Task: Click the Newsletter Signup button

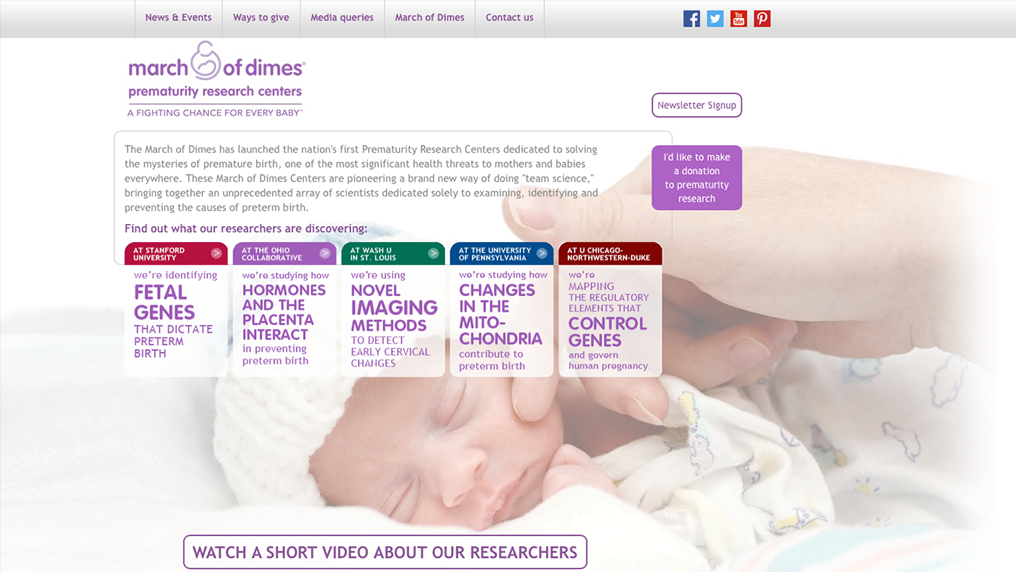Action: [x=697, y=105]
